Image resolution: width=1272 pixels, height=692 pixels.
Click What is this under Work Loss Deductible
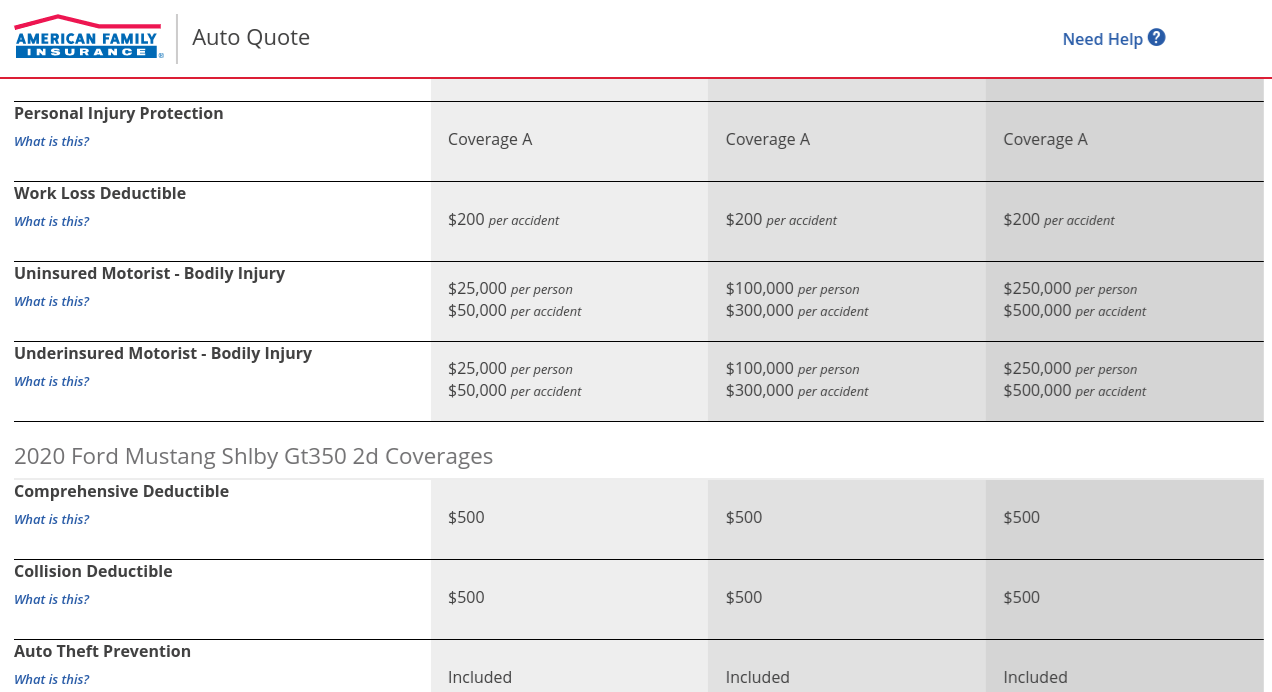click(51, 221)
